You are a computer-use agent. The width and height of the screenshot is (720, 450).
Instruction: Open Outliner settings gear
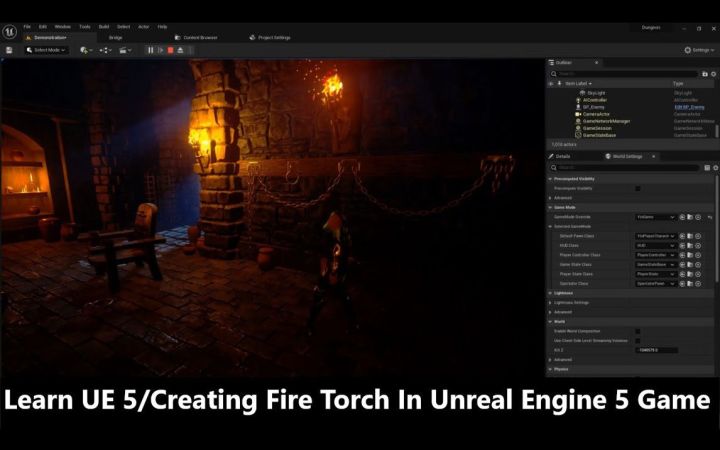click(714, 73)
